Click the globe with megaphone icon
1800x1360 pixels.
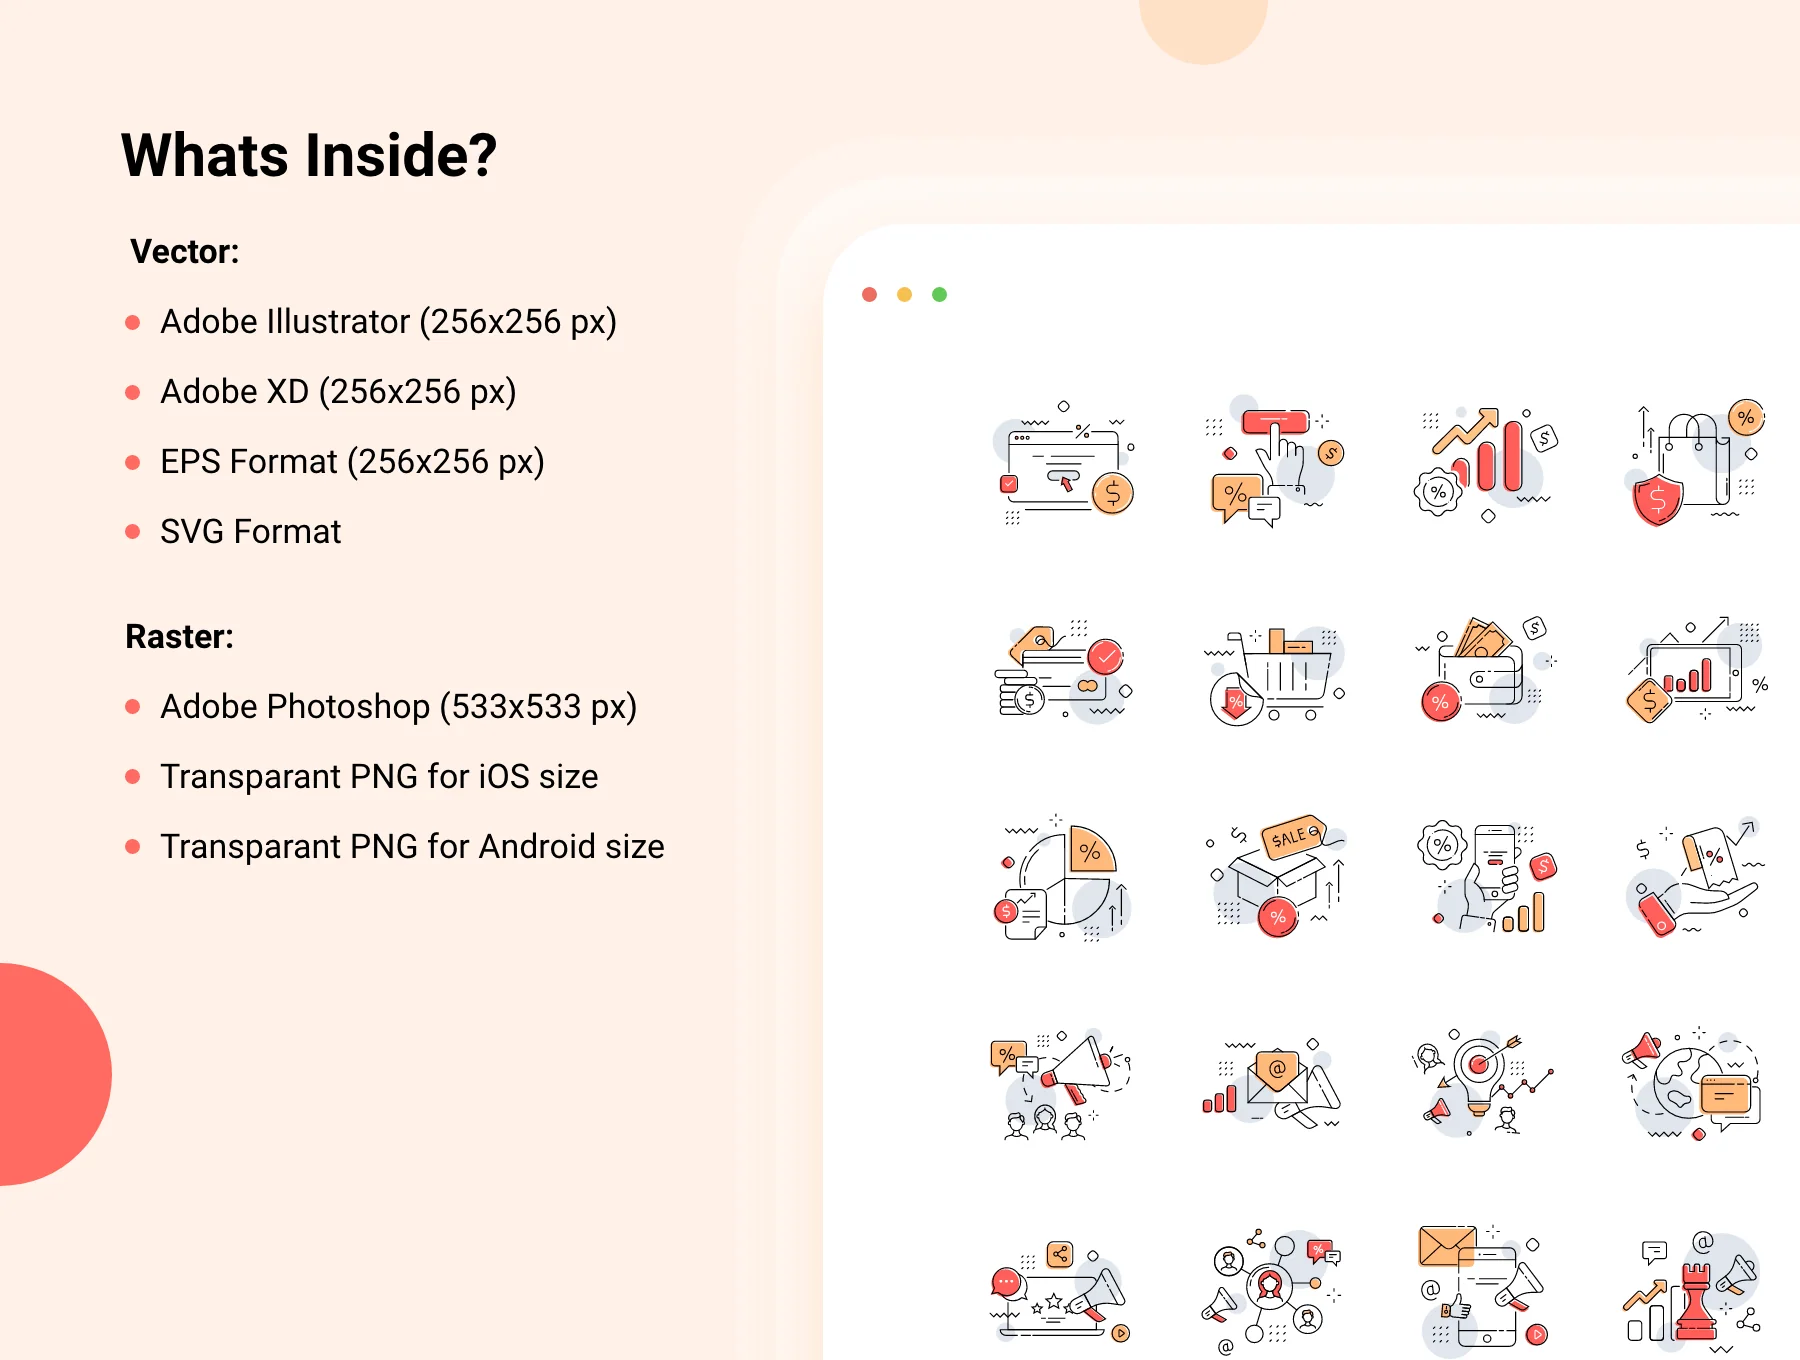click(x=1692, y=1084)
